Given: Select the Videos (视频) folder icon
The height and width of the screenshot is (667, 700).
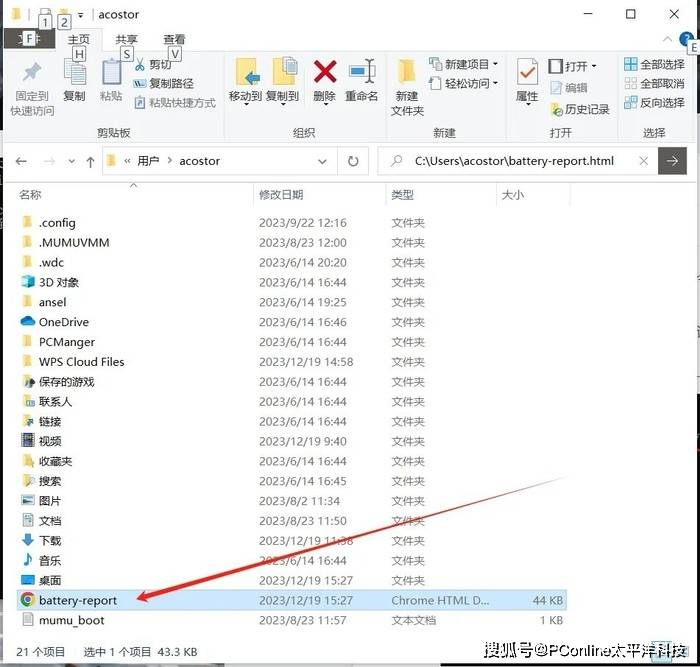Looking at the screenshot, I should 28,441.
